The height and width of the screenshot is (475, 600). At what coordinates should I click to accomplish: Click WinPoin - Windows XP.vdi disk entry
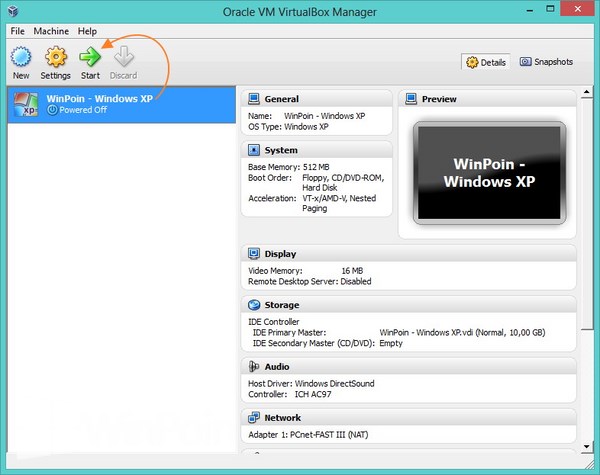pyautogui.click(x=462, y=333)
